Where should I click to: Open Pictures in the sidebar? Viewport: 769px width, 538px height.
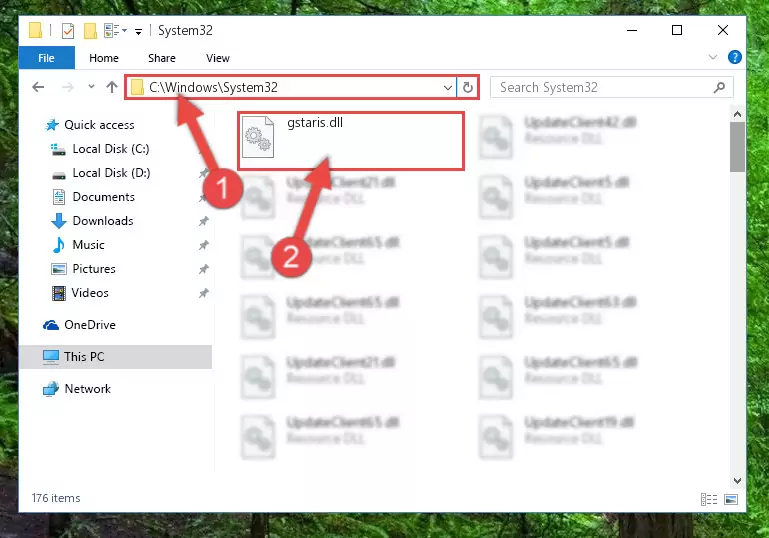coord(94,269)
